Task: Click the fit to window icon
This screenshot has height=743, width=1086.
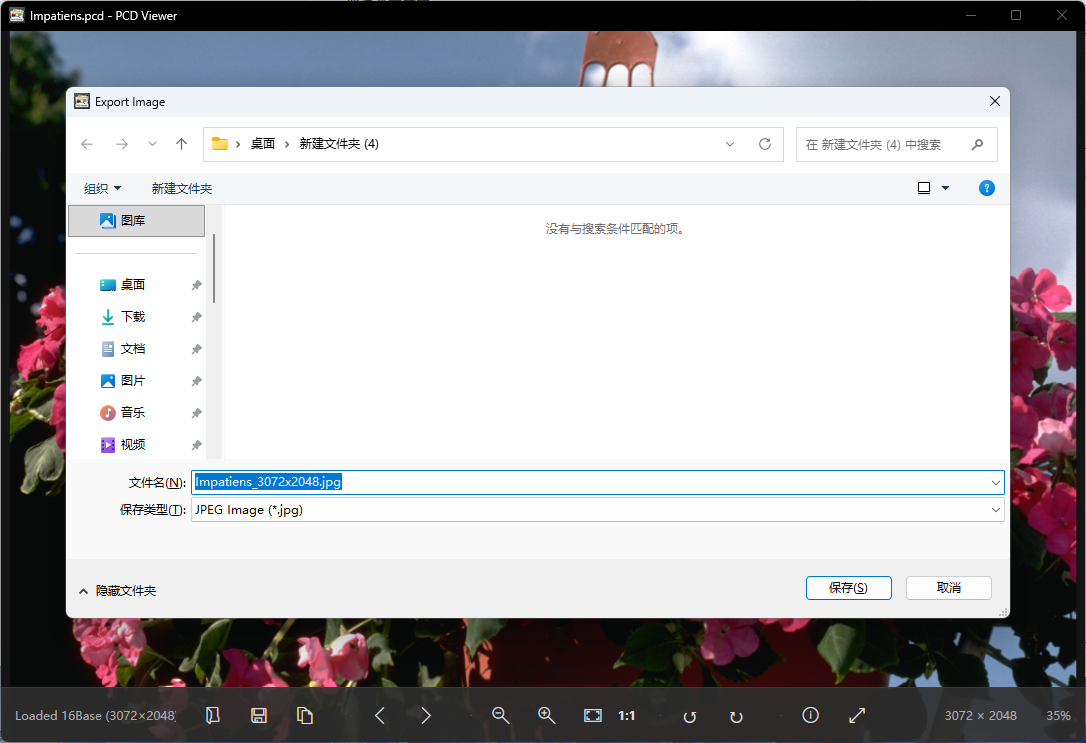Action: pyautogui.click(x=593, y=715)
